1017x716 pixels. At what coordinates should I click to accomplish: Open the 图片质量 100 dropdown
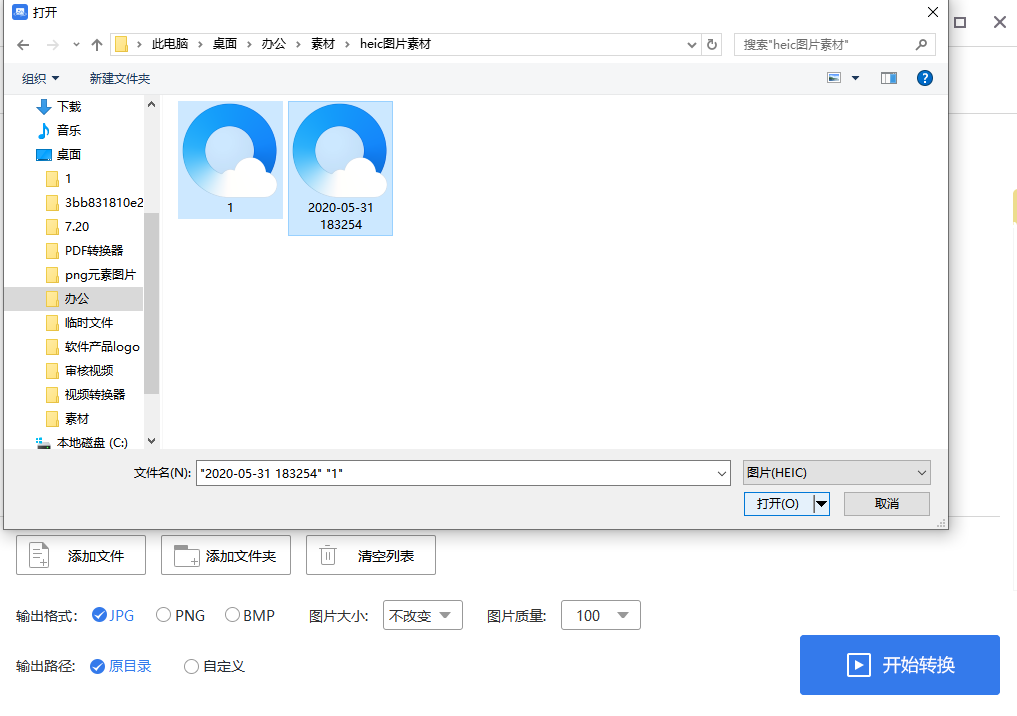pyautogui.click(x=601, y=615)
